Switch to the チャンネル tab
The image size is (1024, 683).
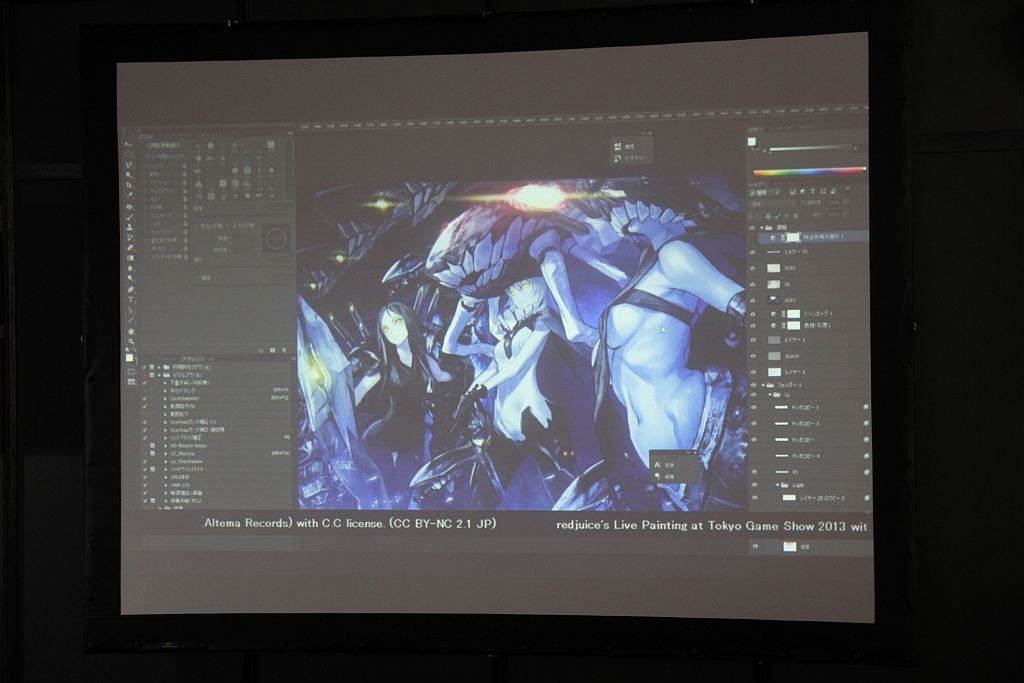pyautogui.click(x=785, y=184)
